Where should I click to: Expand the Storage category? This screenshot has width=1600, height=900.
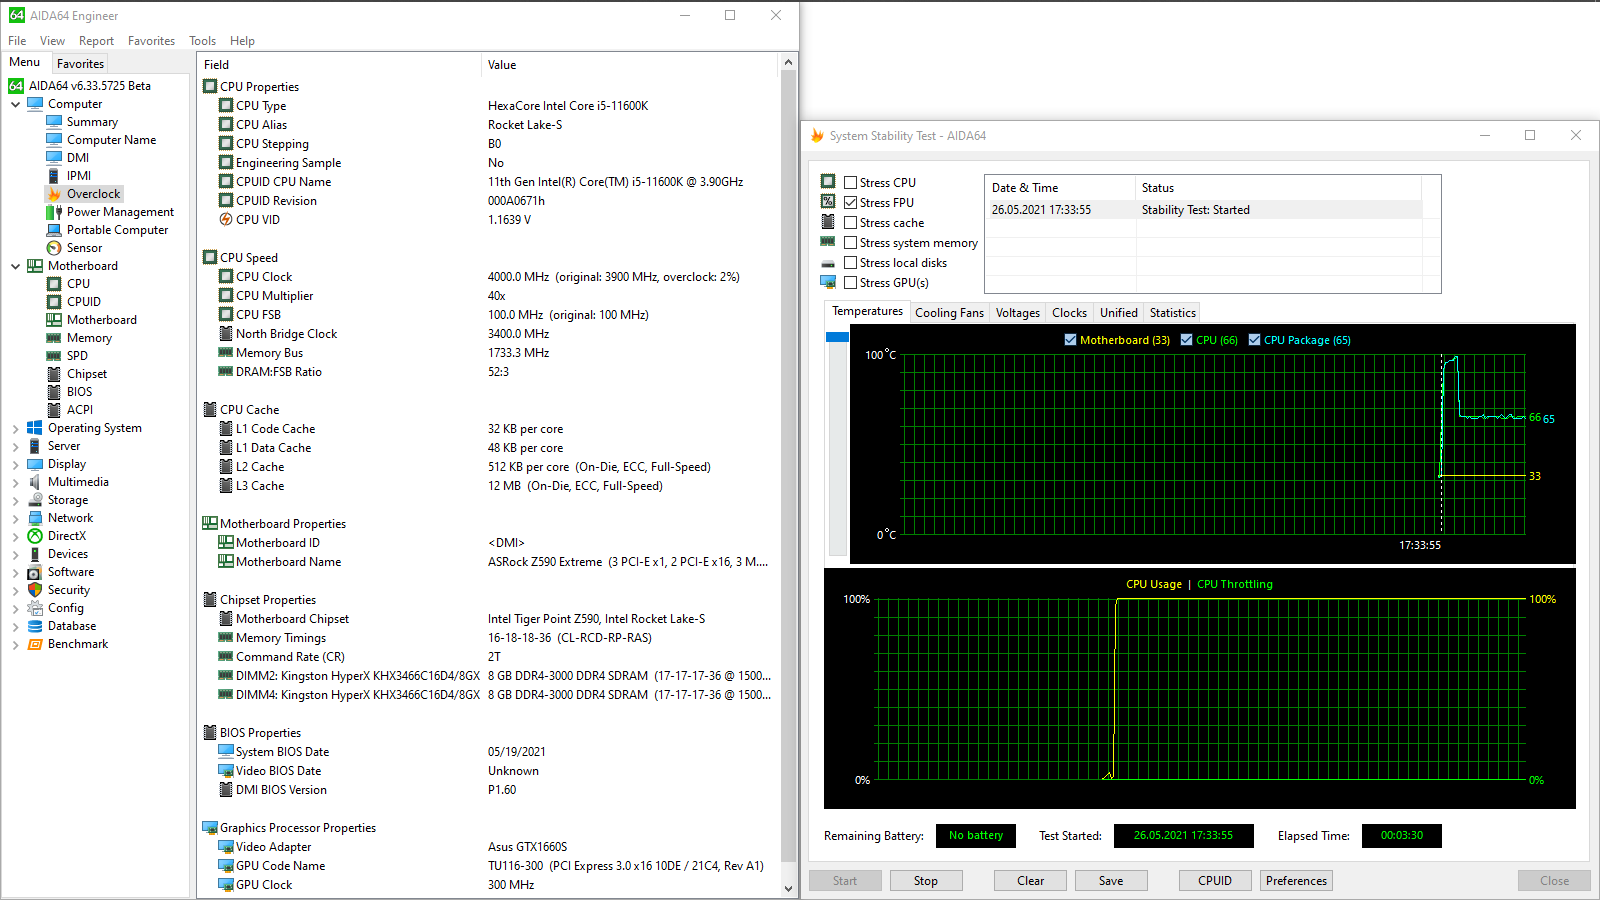coord(15,499)
